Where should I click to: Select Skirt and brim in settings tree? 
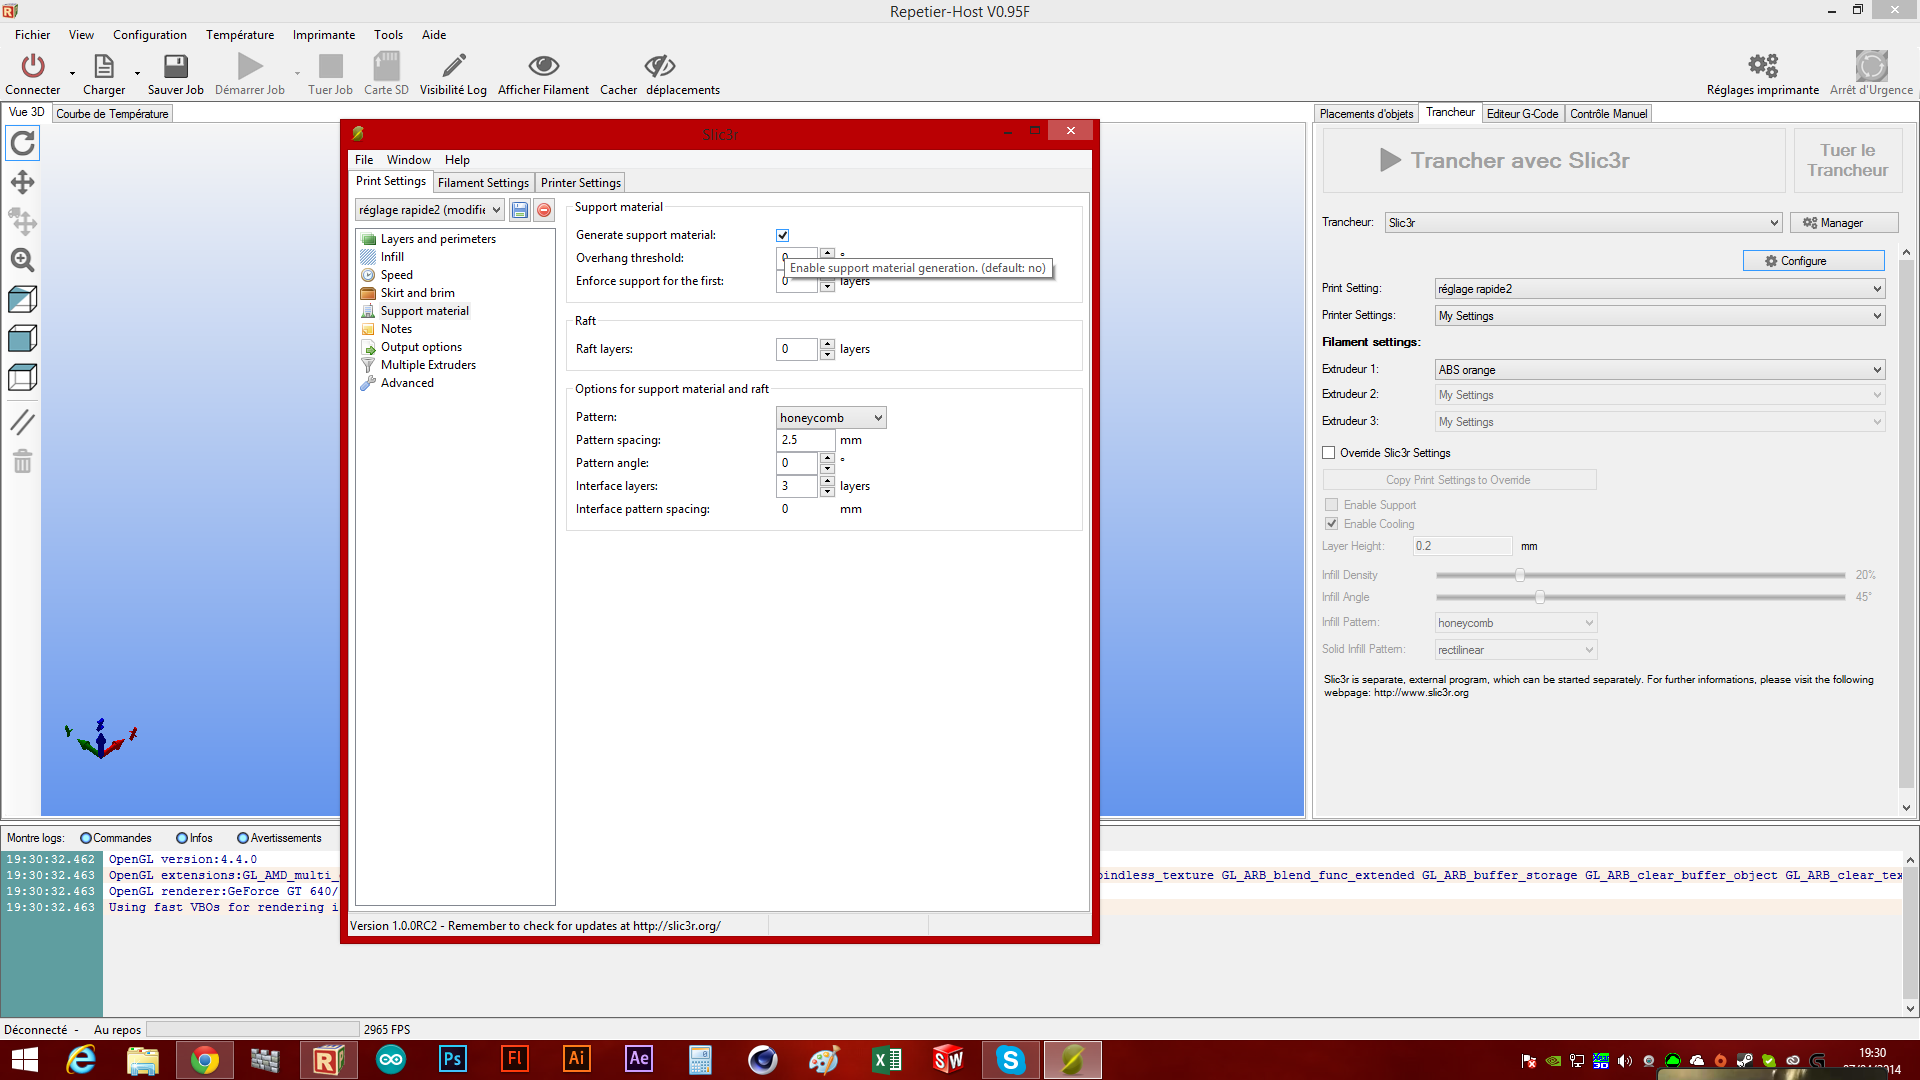[x=417, y=293]
